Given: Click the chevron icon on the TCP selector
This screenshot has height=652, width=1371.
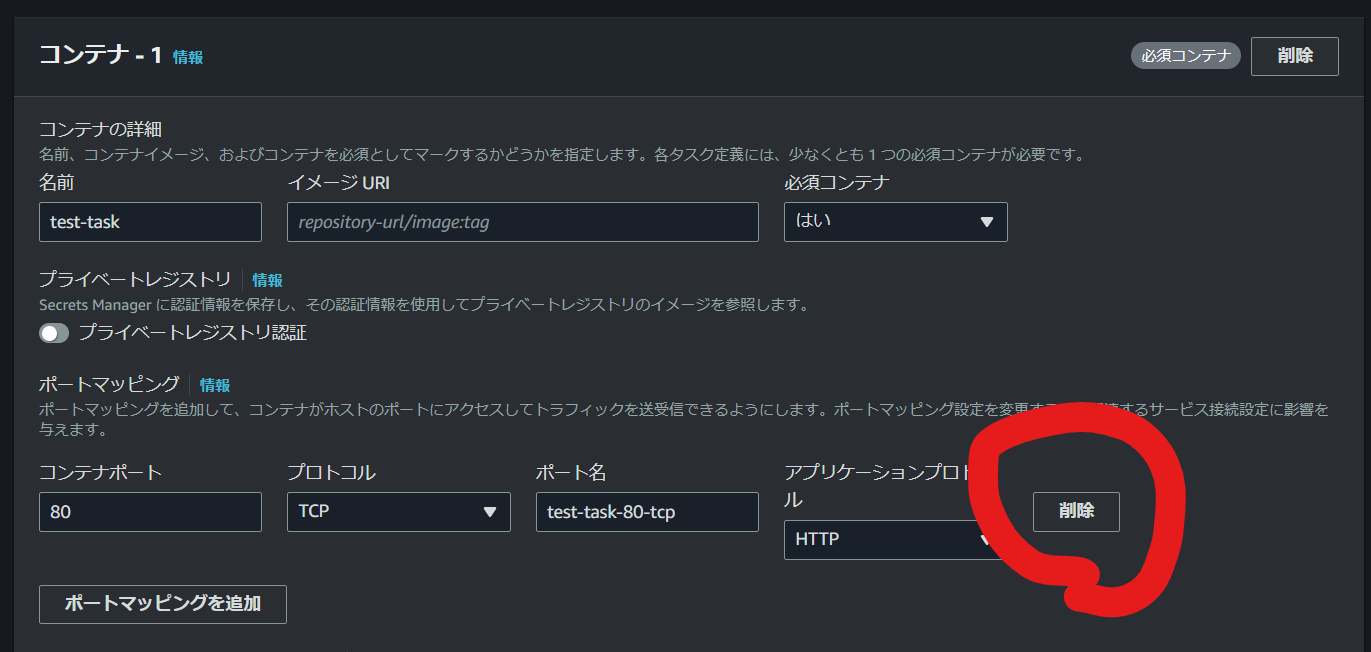Looking at the screenshot, I should click(489, 511).
